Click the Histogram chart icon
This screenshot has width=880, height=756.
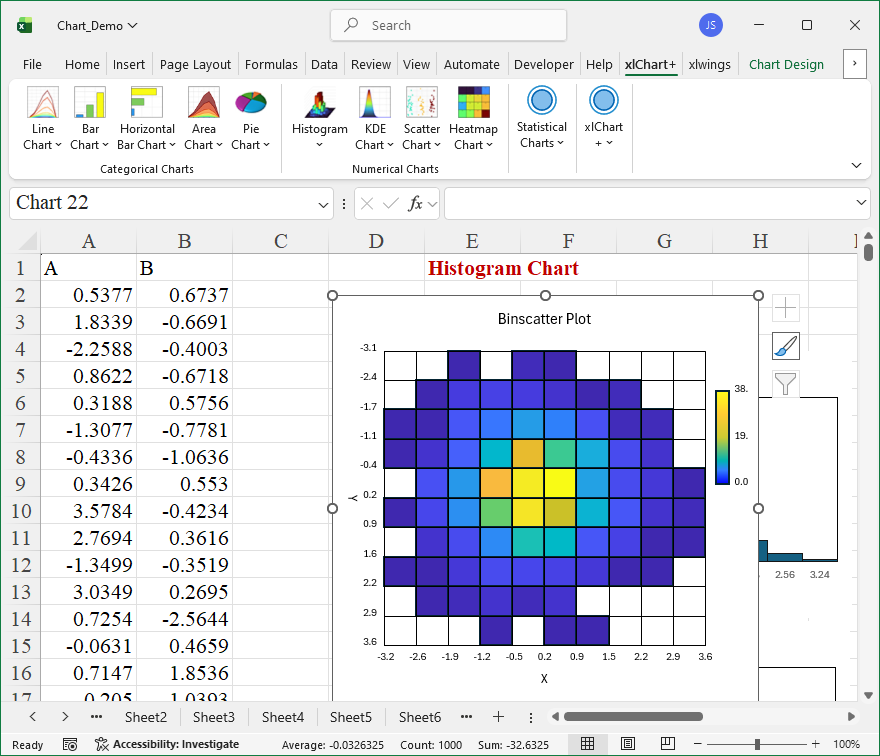click(319, 104)
